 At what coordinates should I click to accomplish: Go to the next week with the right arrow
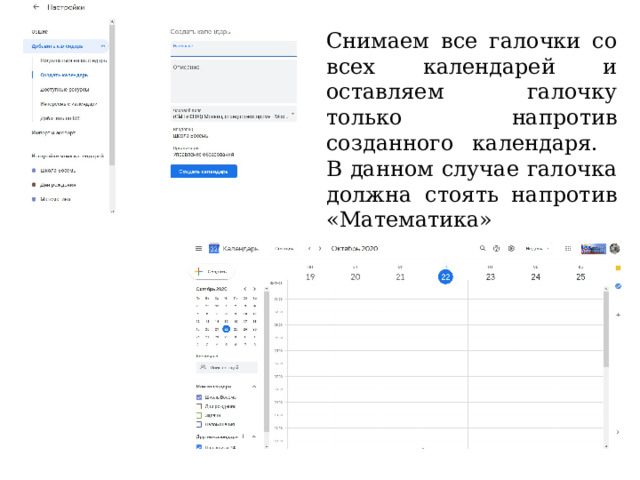(320, 248)
